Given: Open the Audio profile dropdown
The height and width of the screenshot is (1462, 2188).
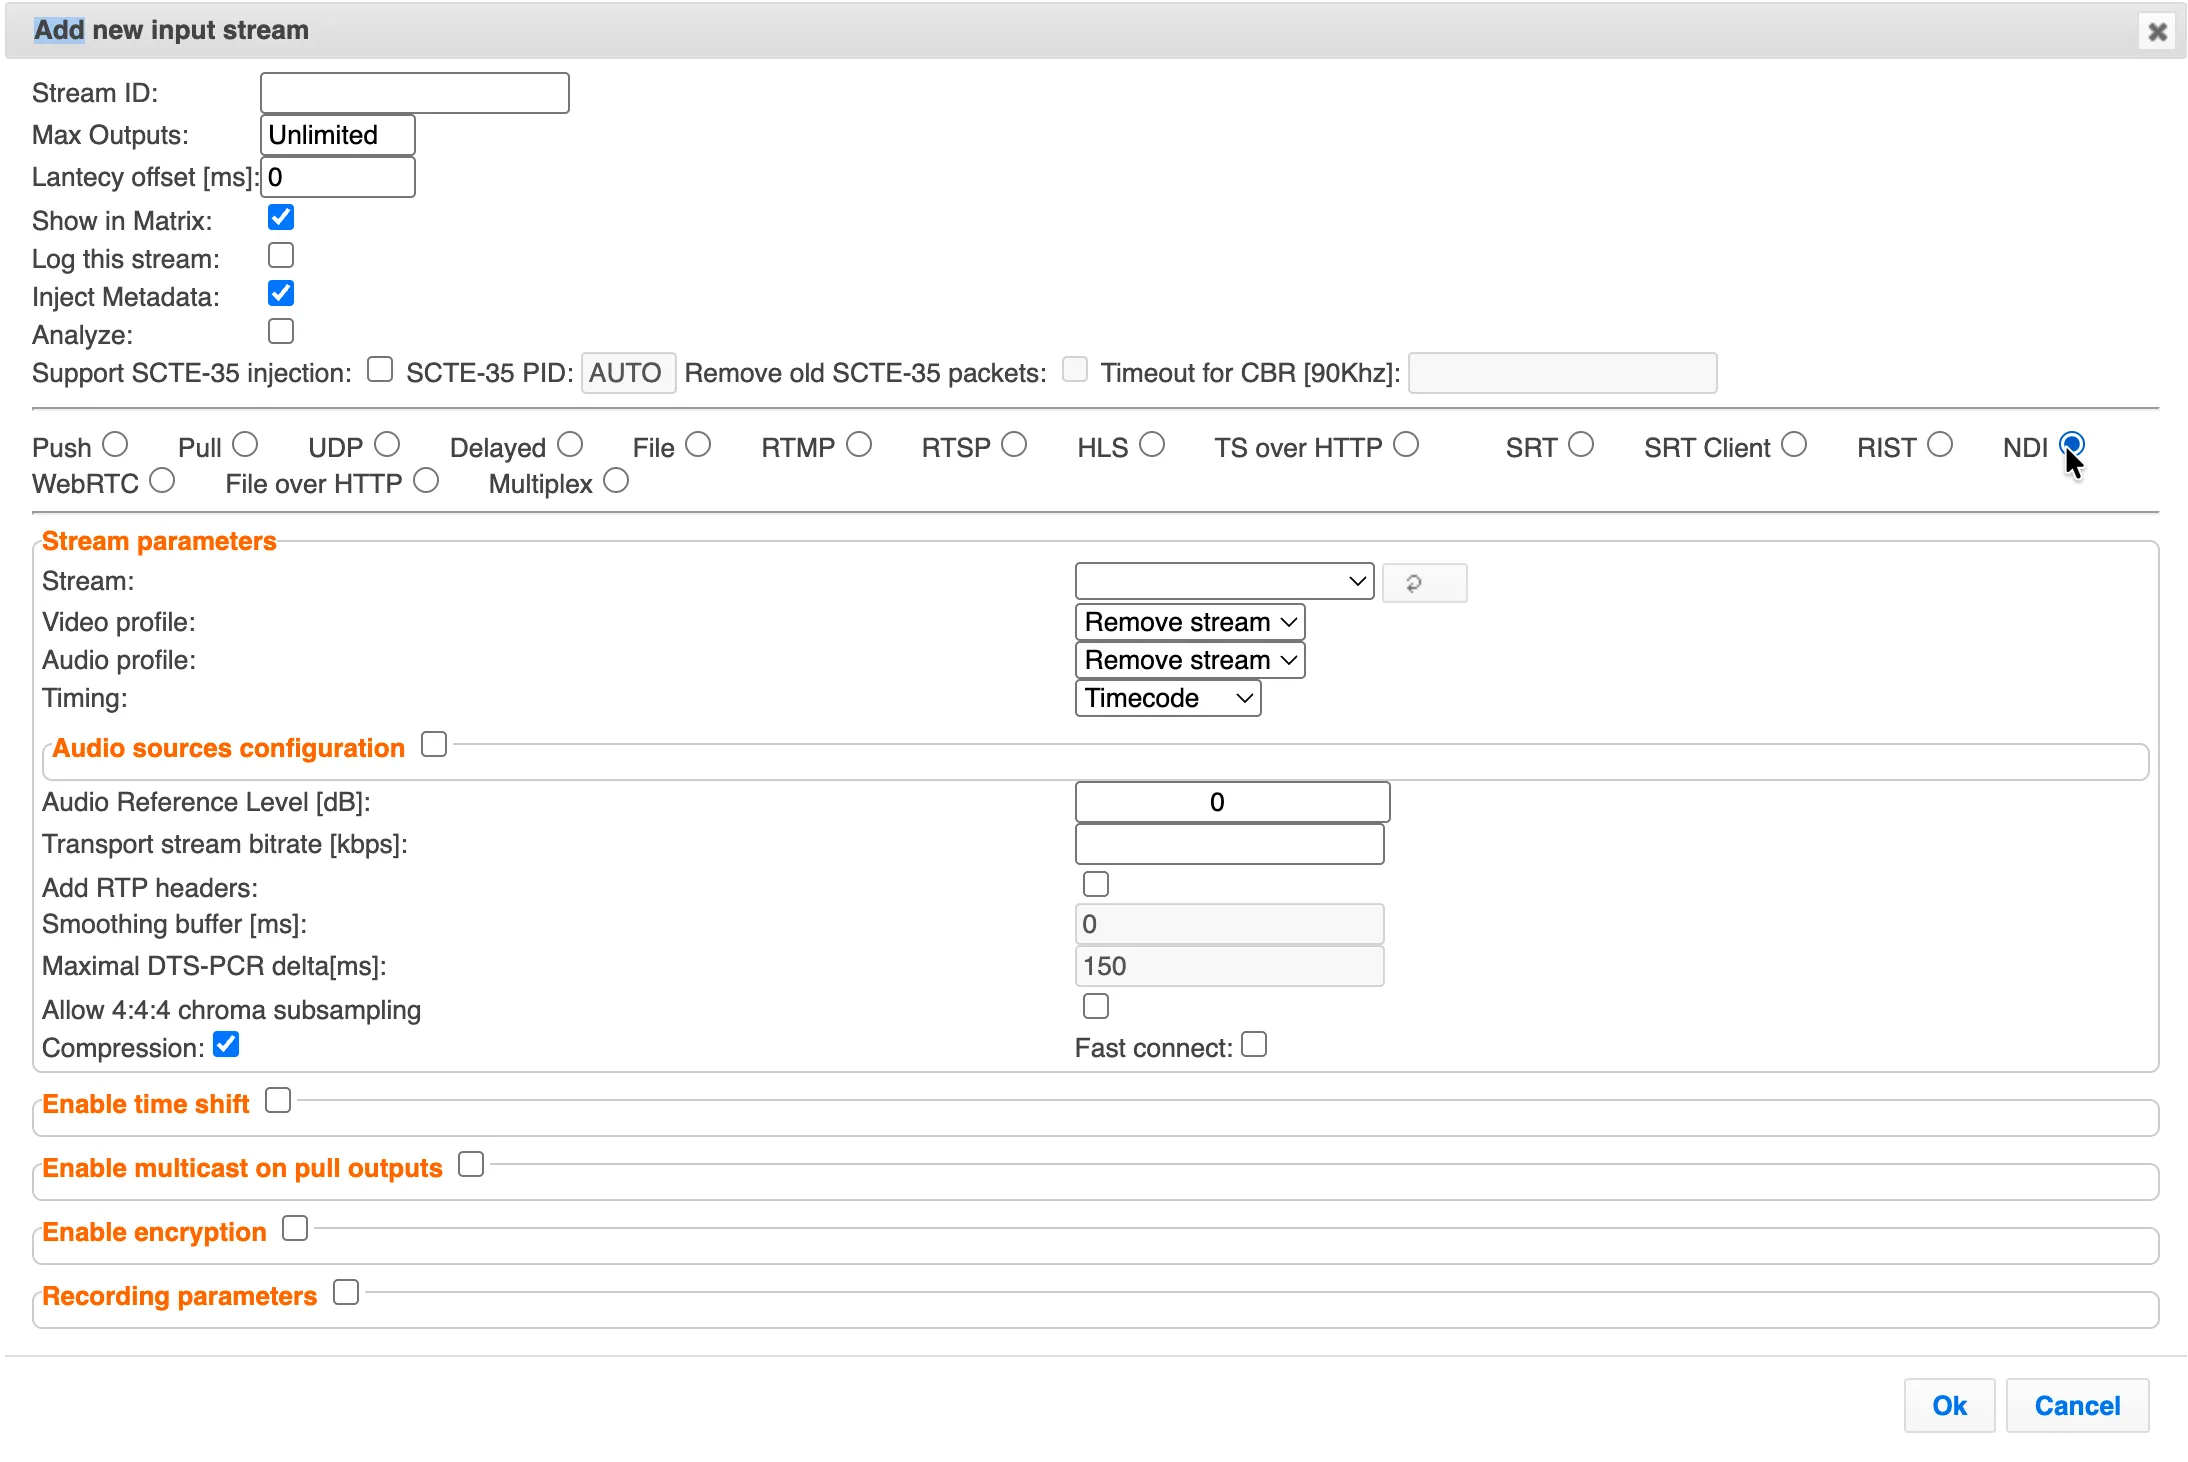Looking at the screenshot, I should 1190,660.
